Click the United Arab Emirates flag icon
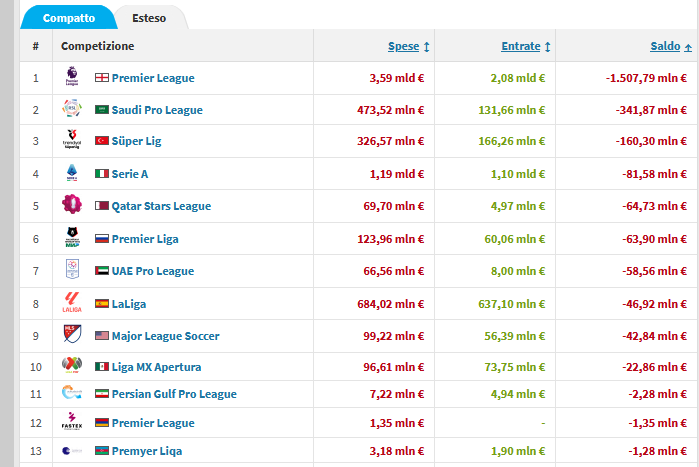Image resolution: width=699 pixels, height=467 pixels. coord(102,271)
